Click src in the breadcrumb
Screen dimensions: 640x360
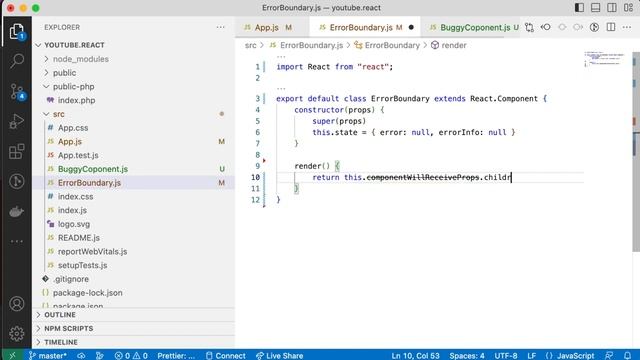(251, 45)
